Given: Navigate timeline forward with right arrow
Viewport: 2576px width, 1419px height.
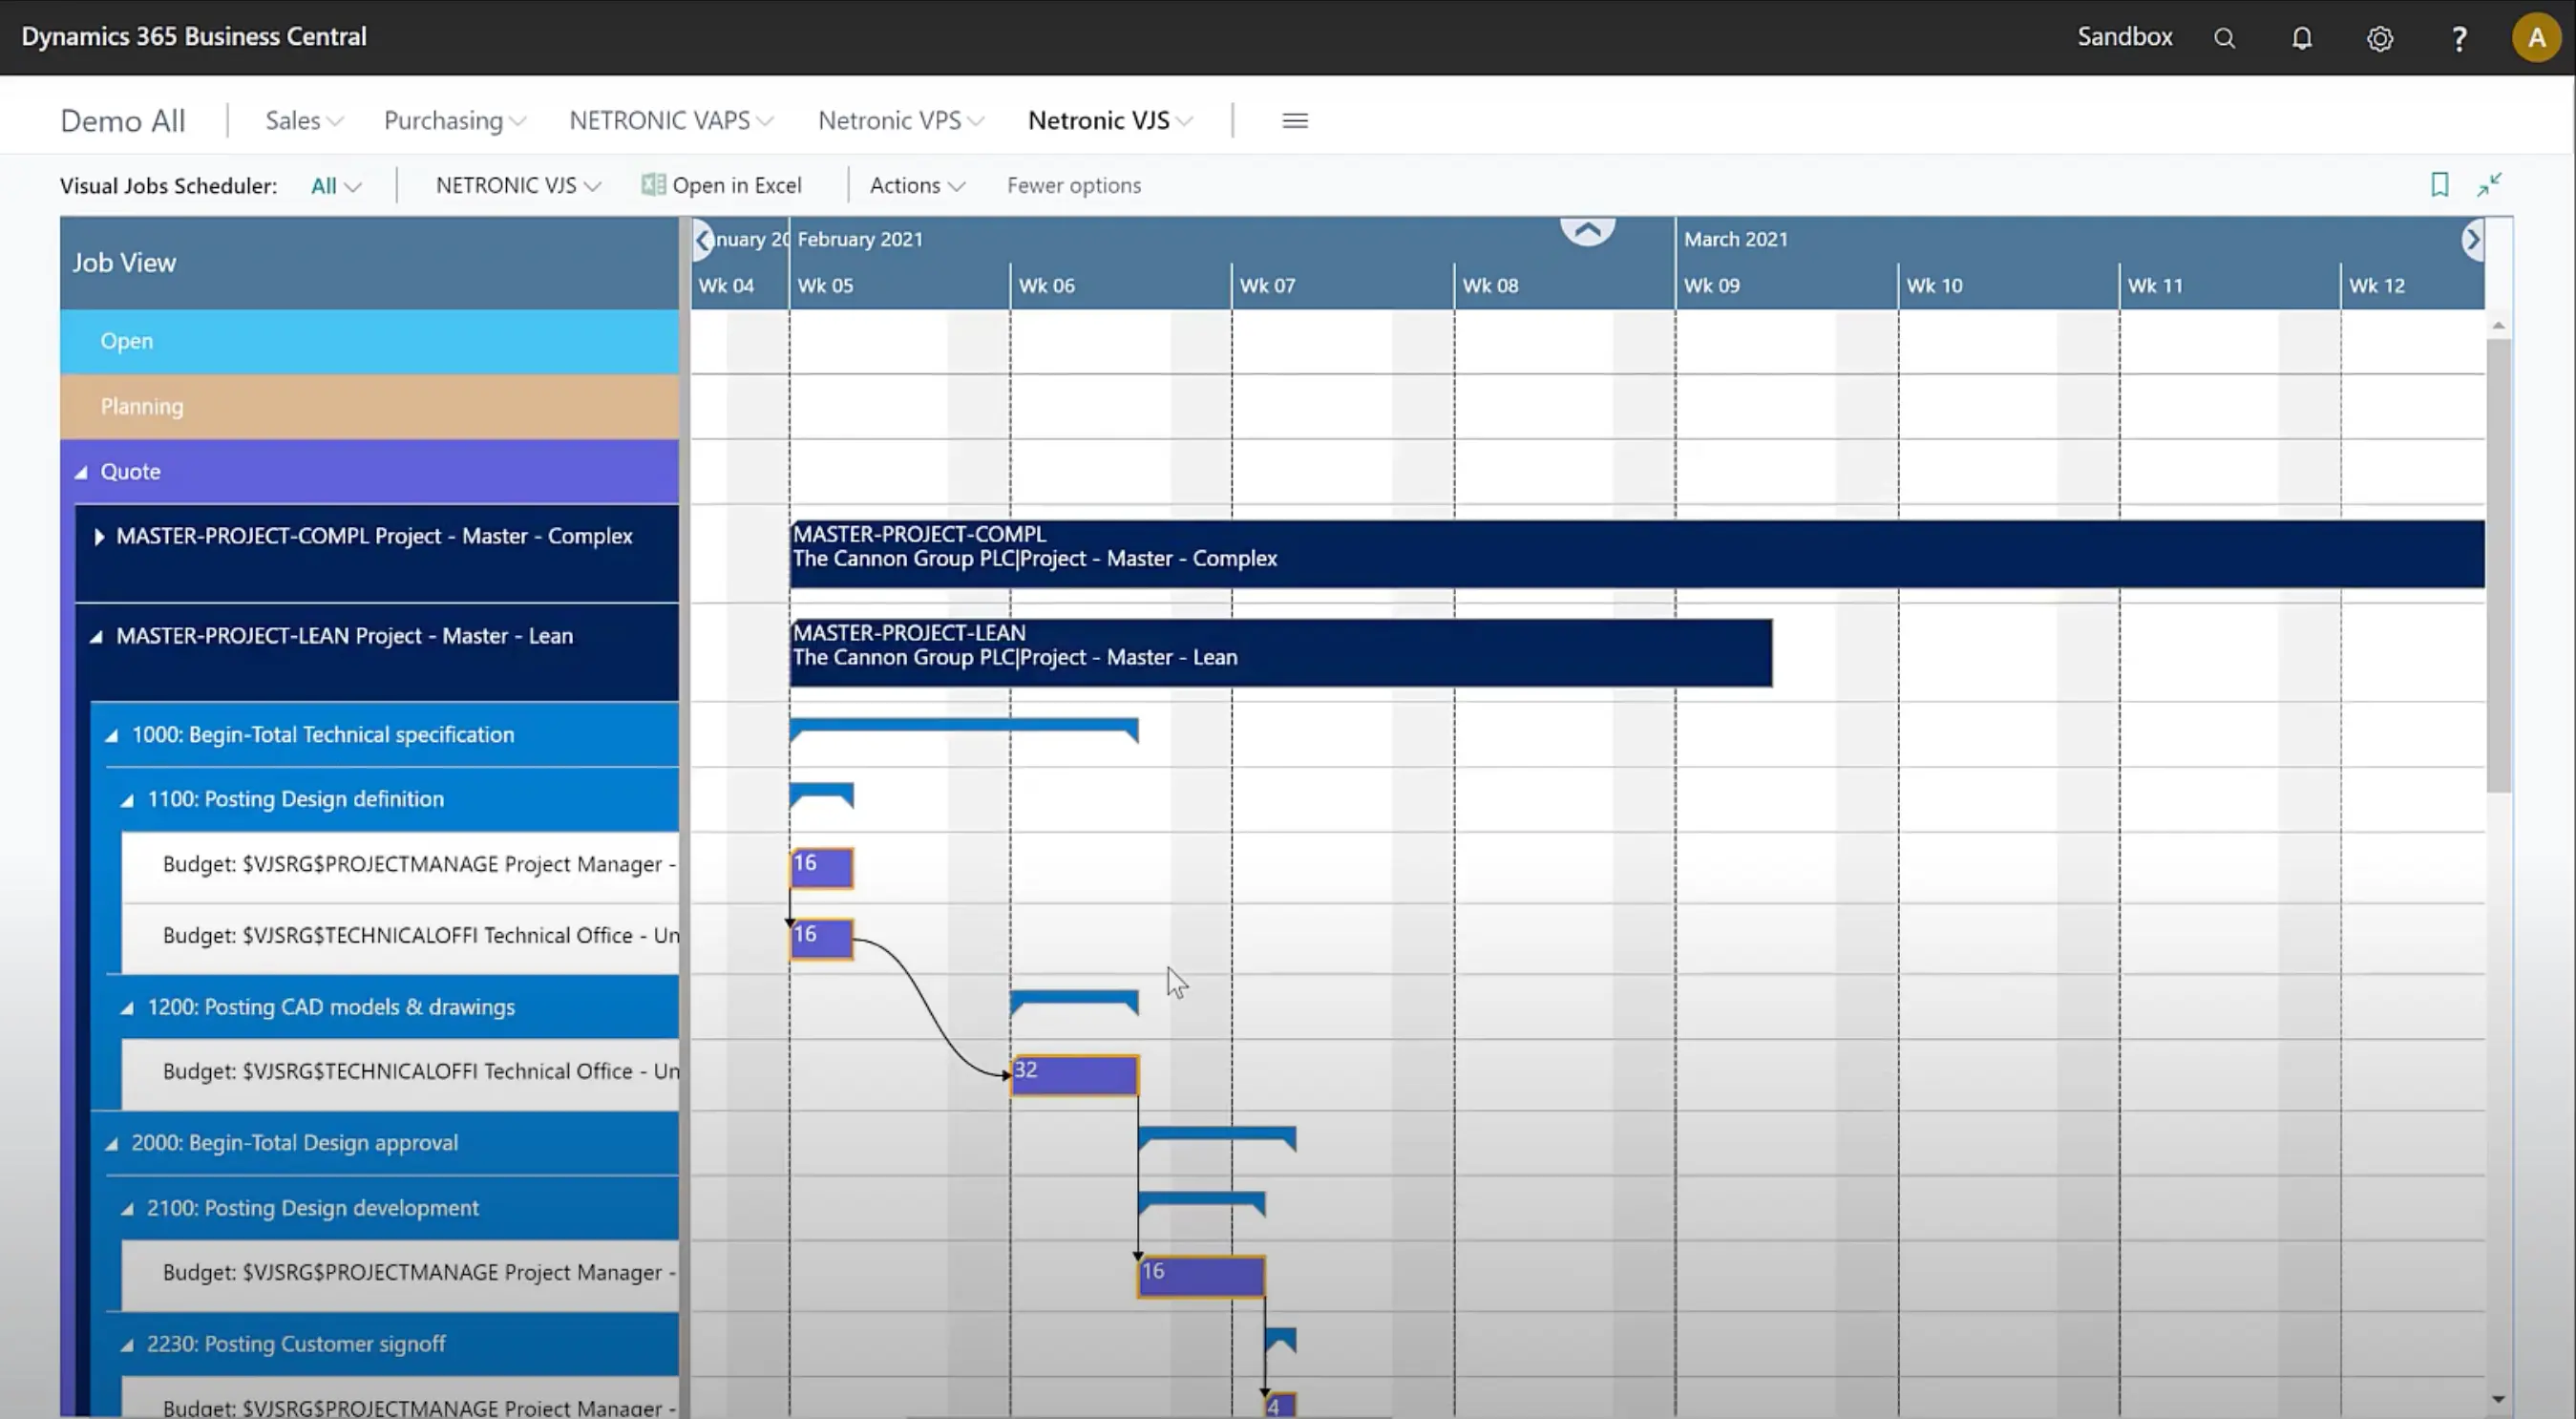Looking at the screenshot, I should [x=2472, y=239].
